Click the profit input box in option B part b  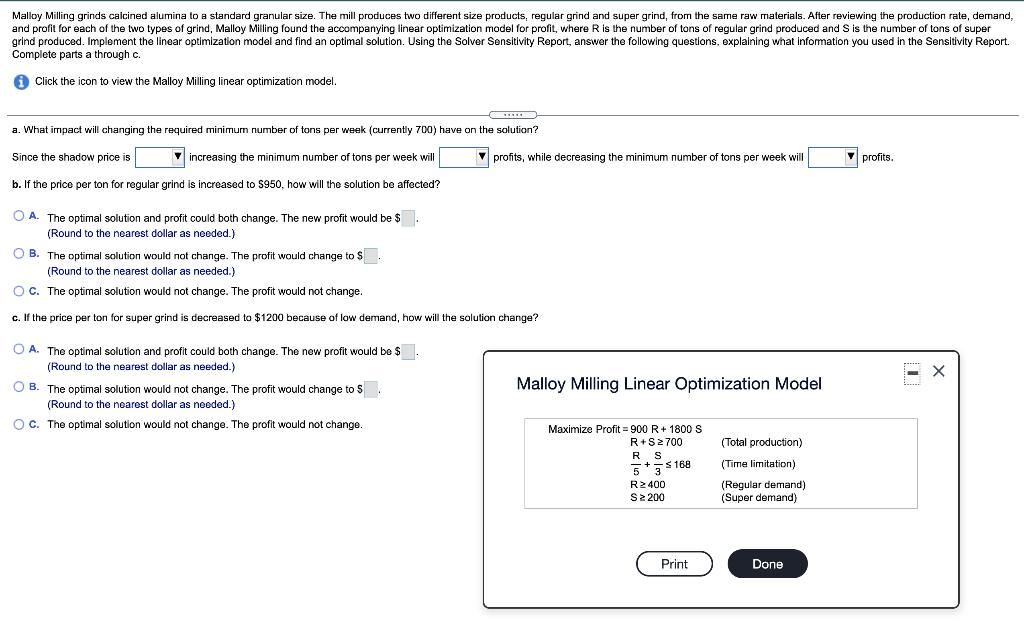(x=372, y=256)
